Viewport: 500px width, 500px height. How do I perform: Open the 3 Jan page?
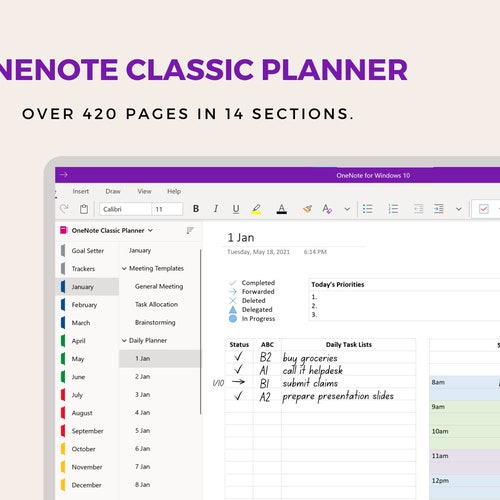(x=160, y=395)
